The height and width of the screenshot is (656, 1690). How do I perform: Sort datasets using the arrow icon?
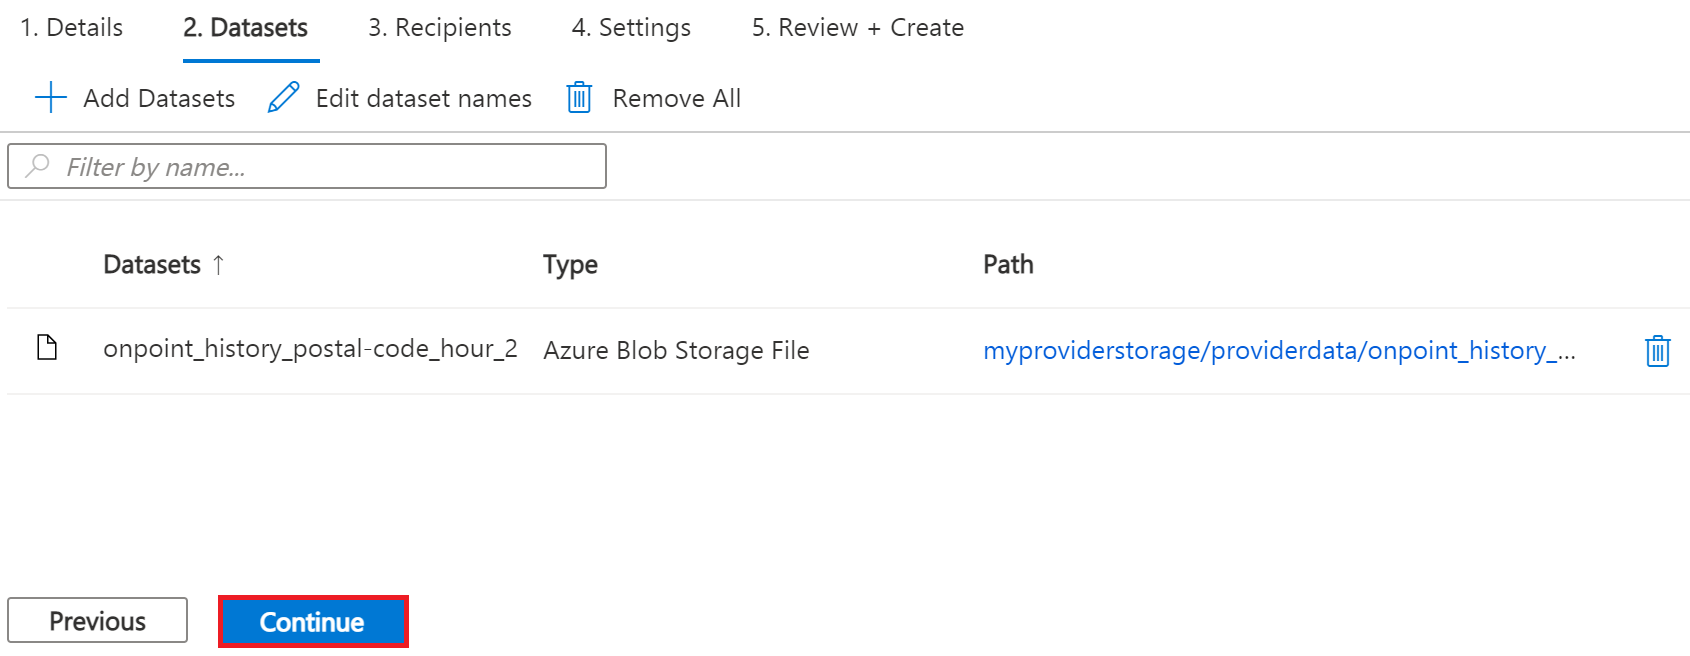[x=218, y=265]
